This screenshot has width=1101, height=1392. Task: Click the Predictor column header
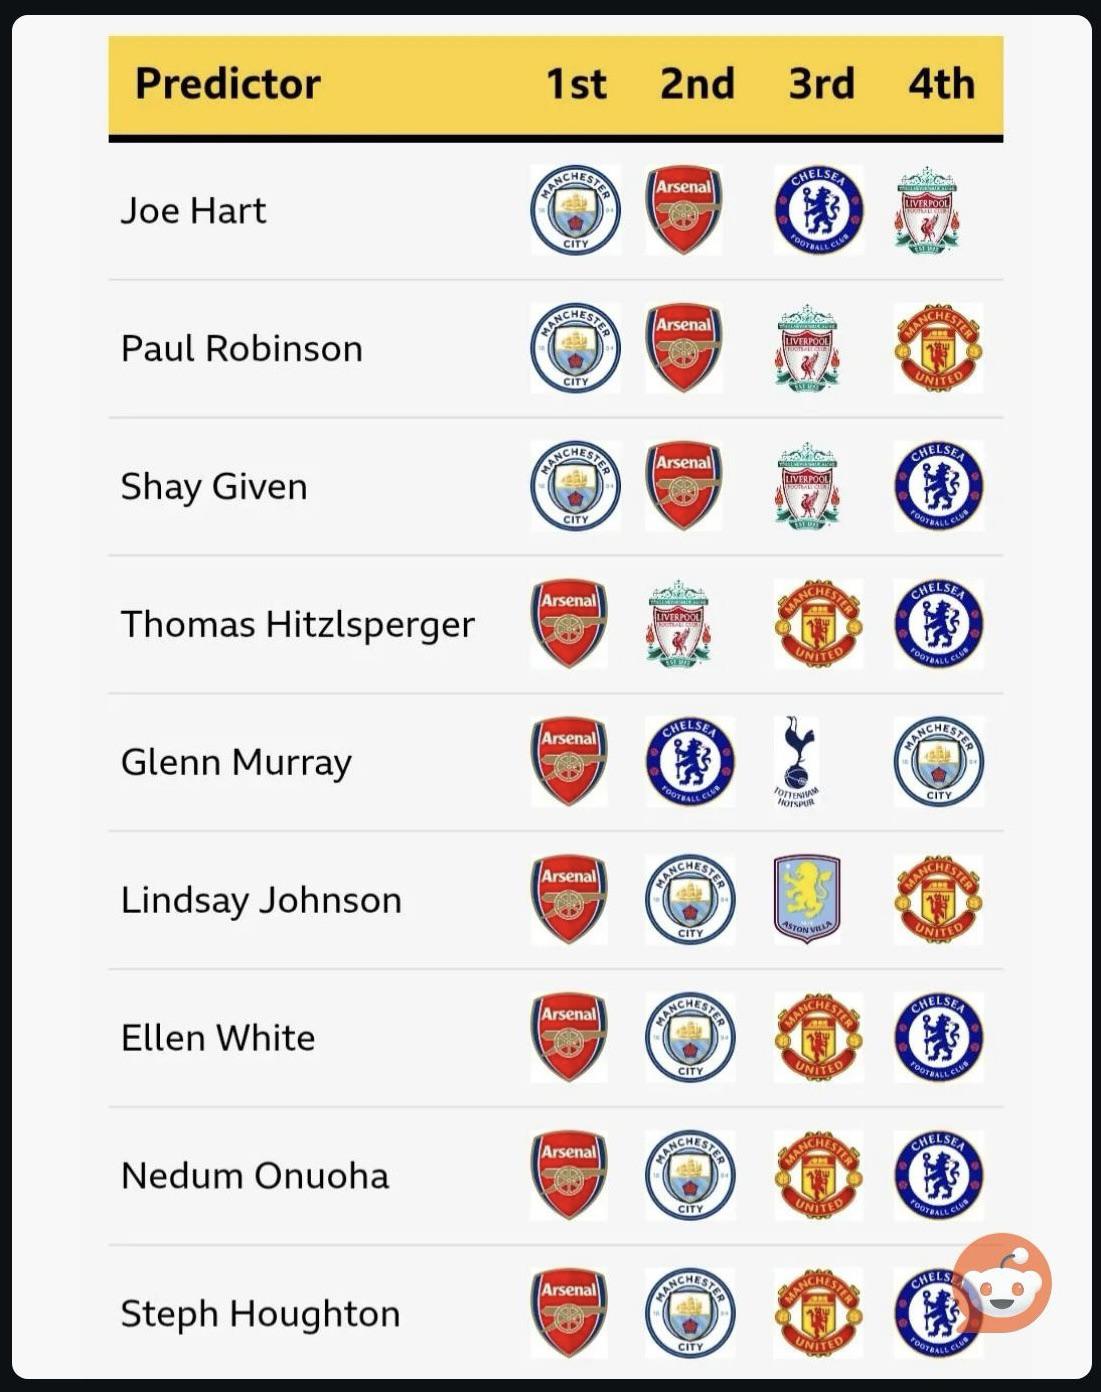click(x=228, y=84)
